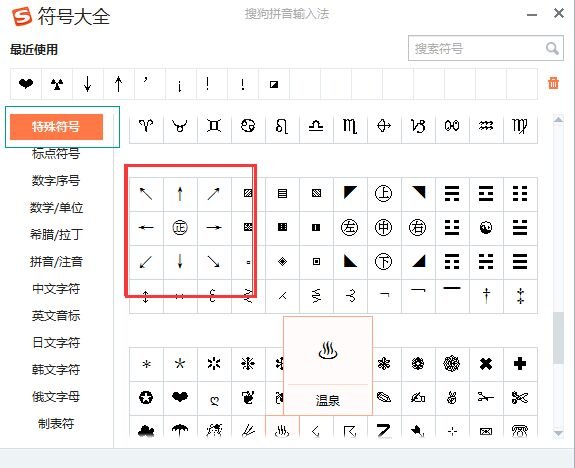Insert the double dagger symbol ‡
Image resolution: width=575 pixels, height=468 pixels.
coord(520,296)
